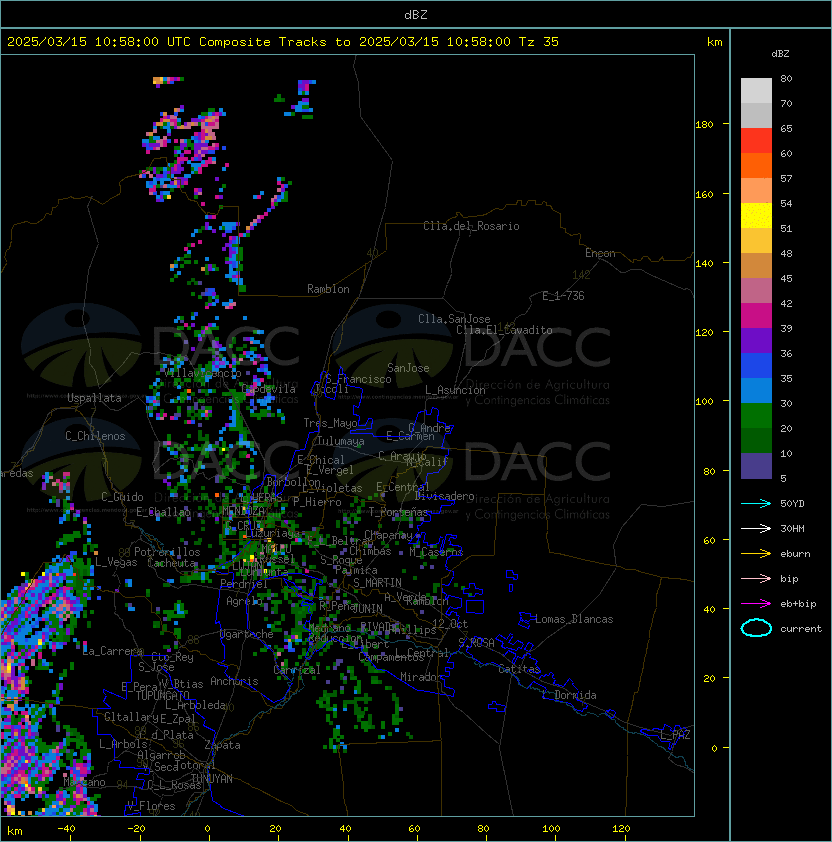Click the 120 horizontal axis label

coord(621,829)
